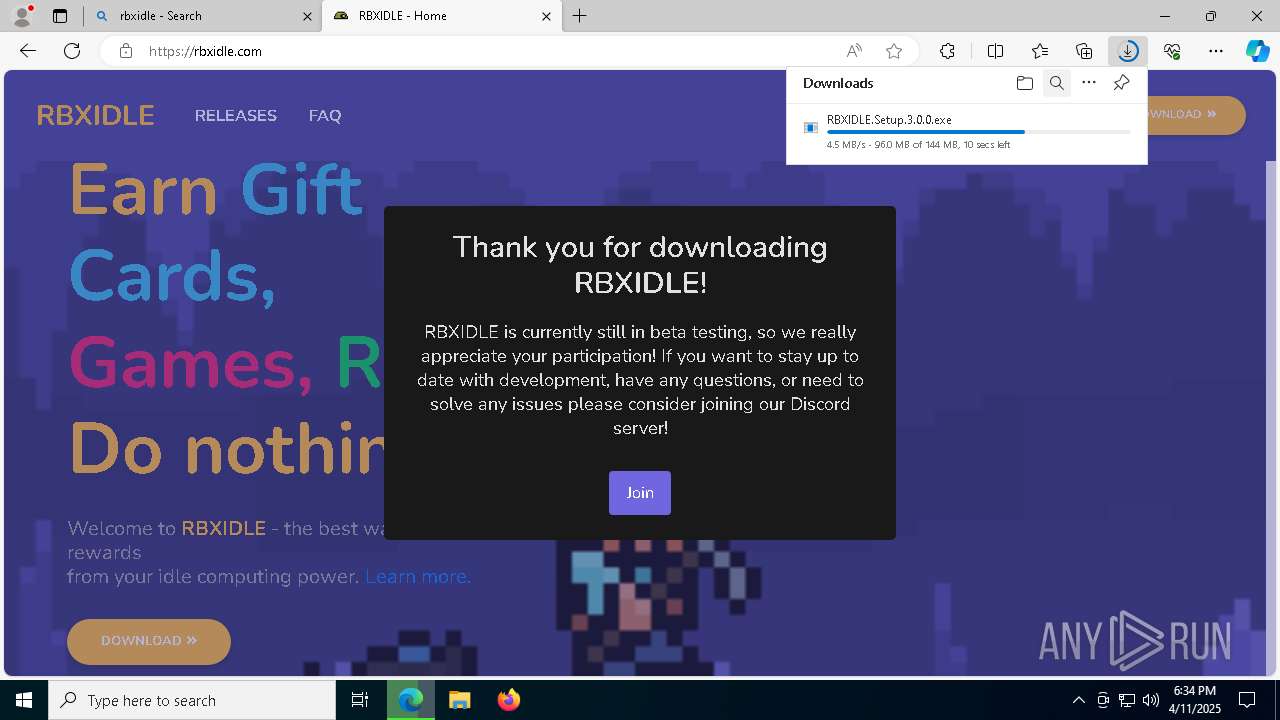The height and width of the screenshot is (720, 1280).
Task: Launch Firefox from taskbar
Action: pyautogui.click(x=508, y=700)
